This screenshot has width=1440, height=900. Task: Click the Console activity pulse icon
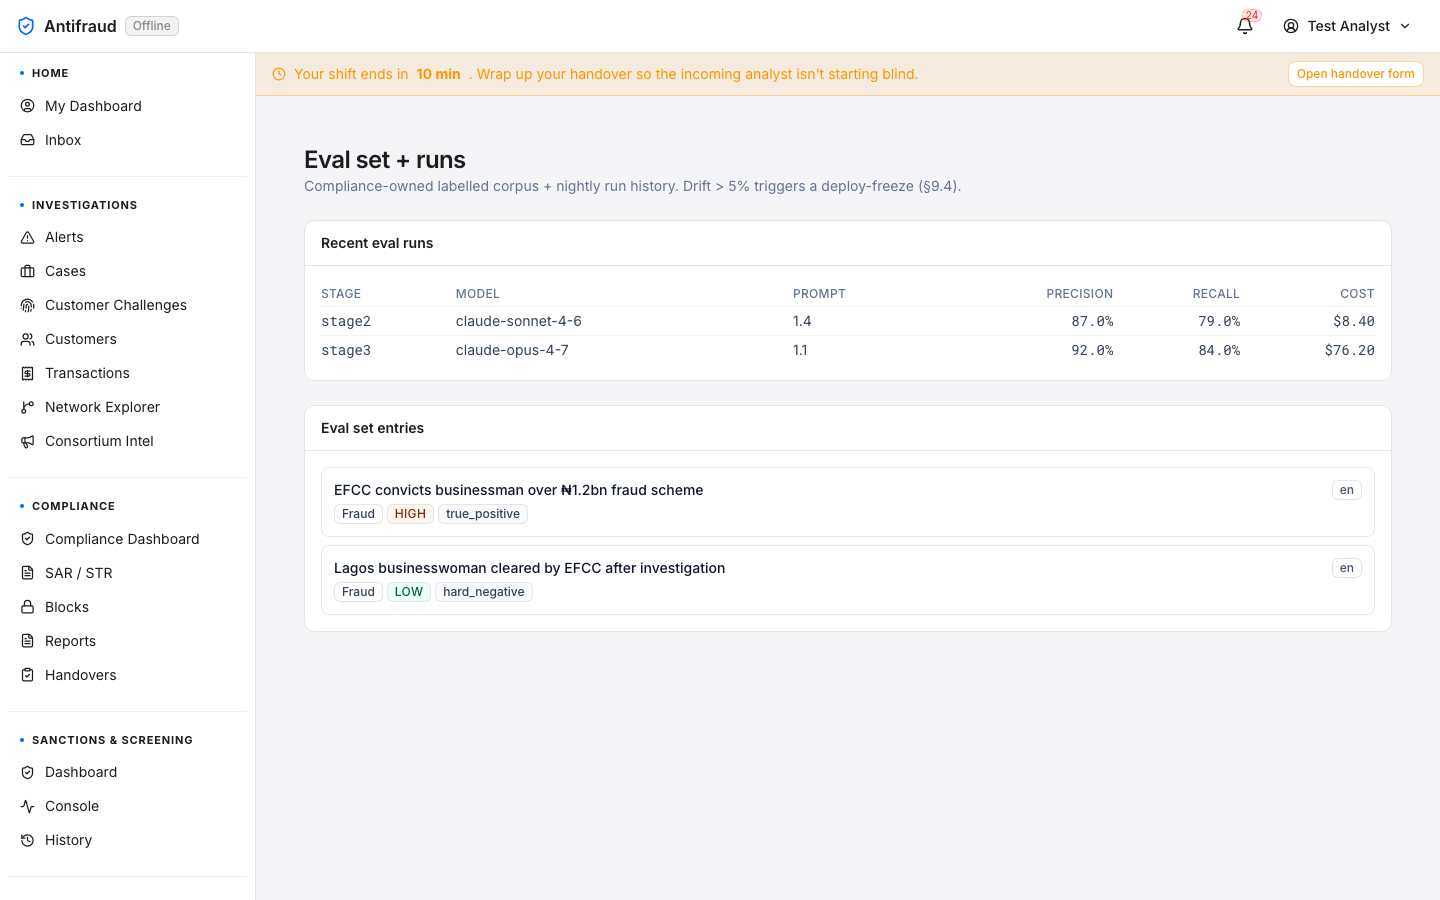pyautogui.click(x=28, y=806)
